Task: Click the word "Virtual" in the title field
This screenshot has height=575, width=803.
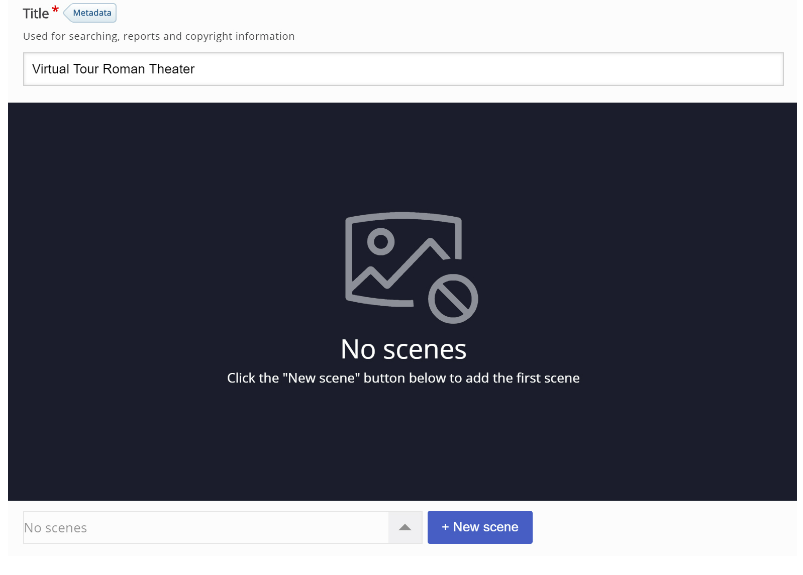Action: (50, 69)
